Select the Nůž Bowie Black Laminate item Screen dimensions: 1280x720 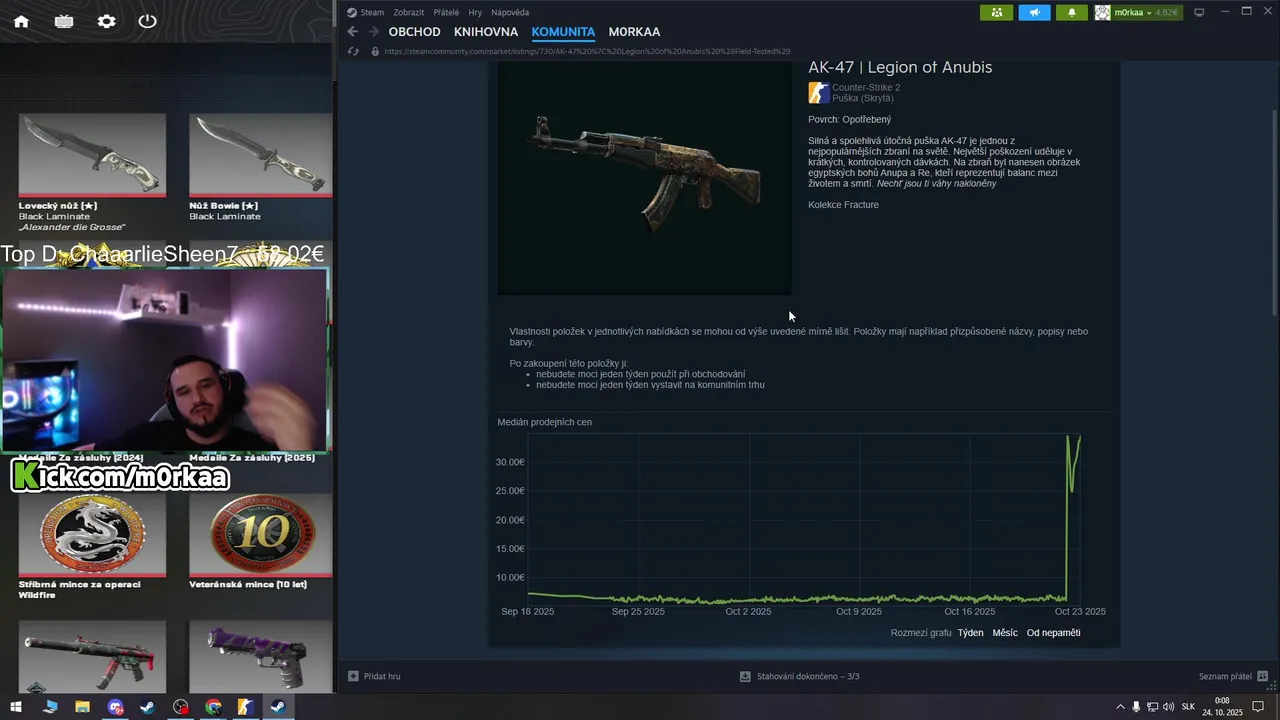click(260, 168)
